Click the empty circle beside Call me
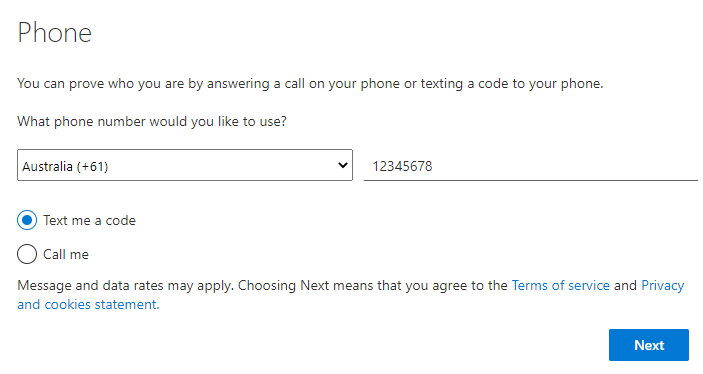Image resolution: width=703 pixels, height=374 pixels. [27, 254]
